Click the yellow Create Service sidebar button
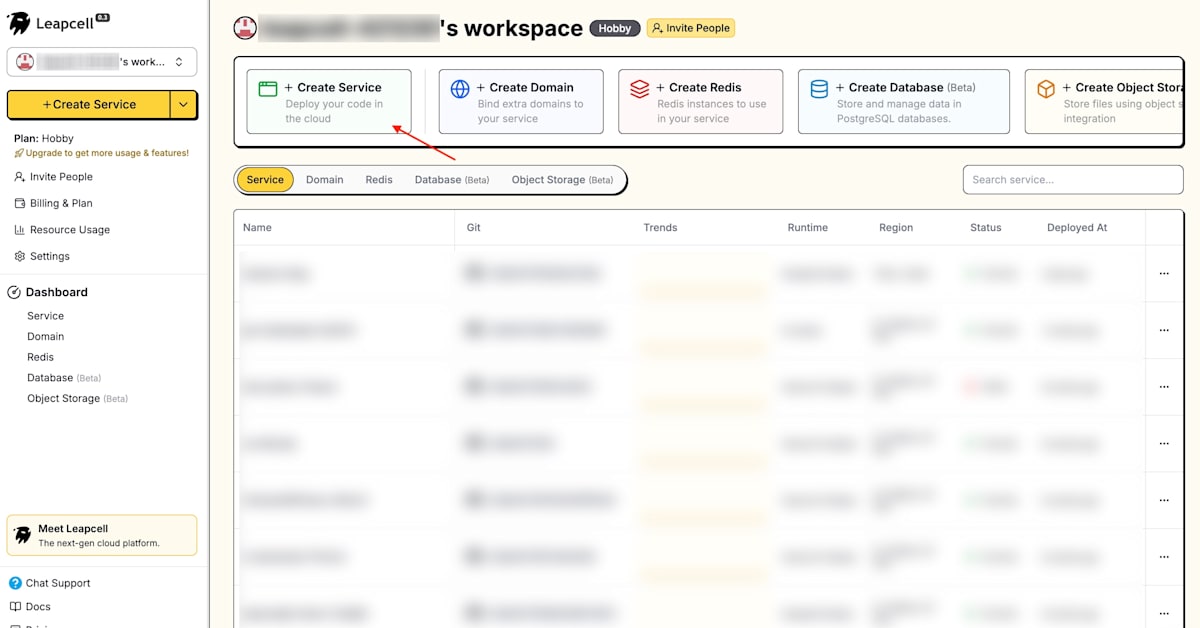 [x=88, y=104]
